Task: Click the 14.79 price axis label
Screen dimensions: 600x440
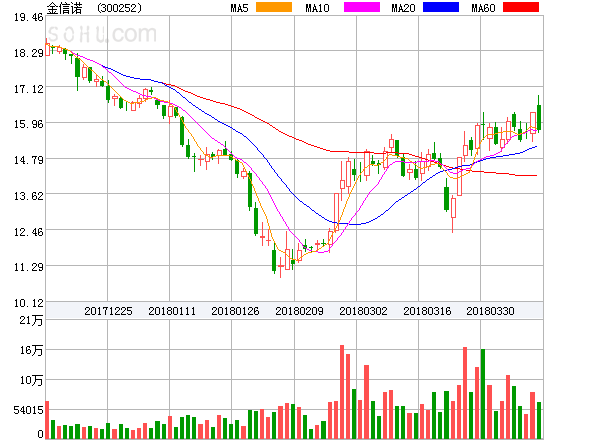Action: [29, 160]
